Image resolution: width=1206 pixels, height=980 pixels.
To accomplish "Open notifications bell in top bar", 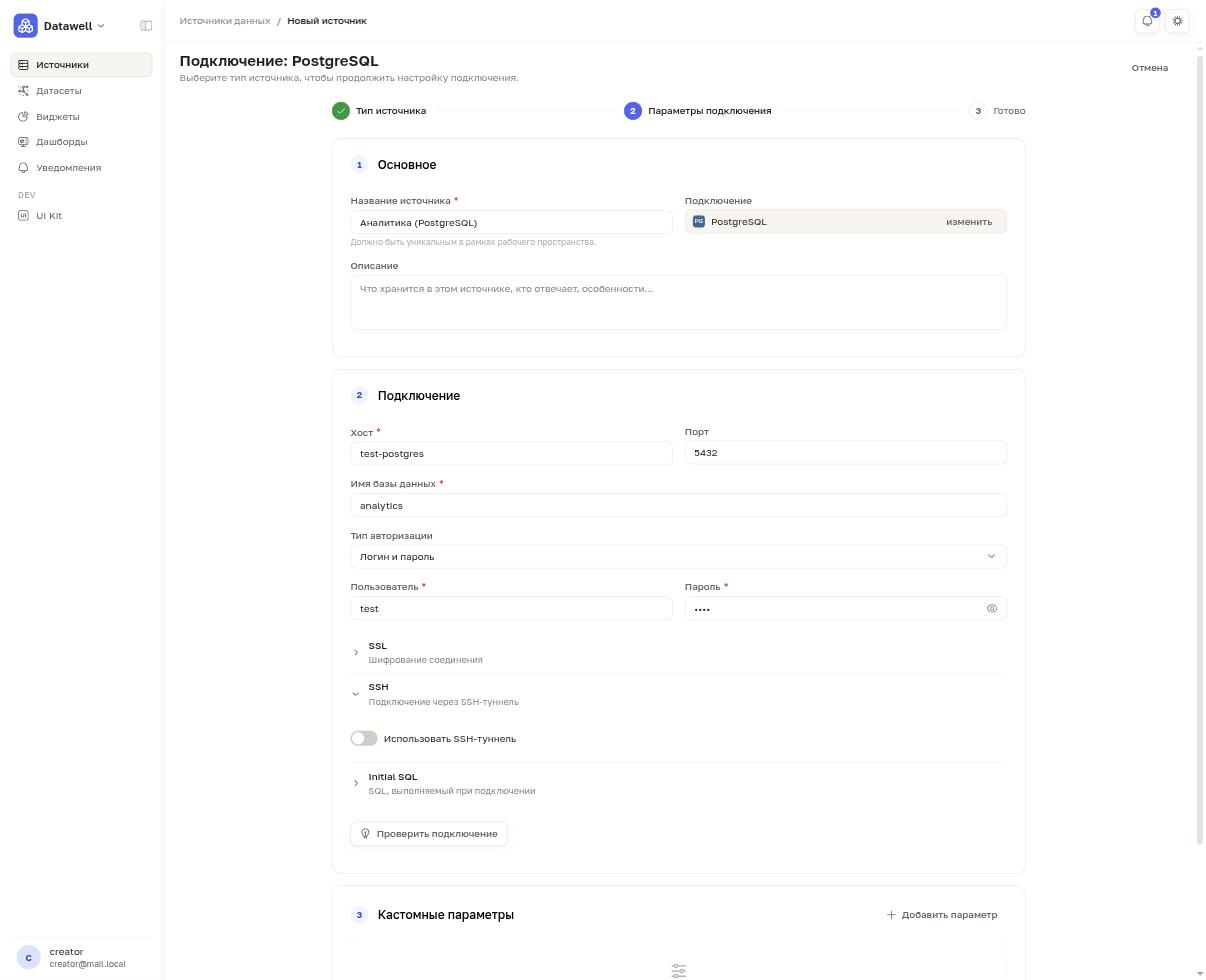I will [1147, 21].
